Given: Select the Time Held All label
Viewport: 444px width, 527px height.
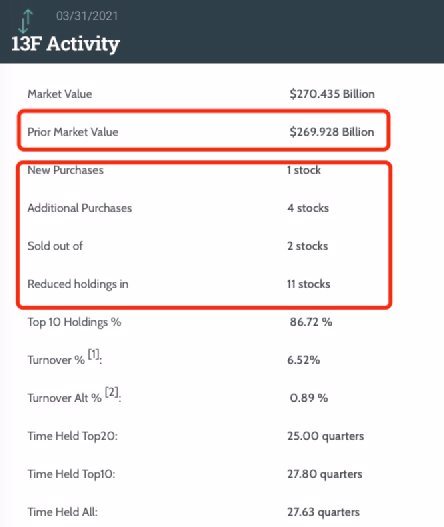Looking at the screenshot, I should [x=63, y=512].
